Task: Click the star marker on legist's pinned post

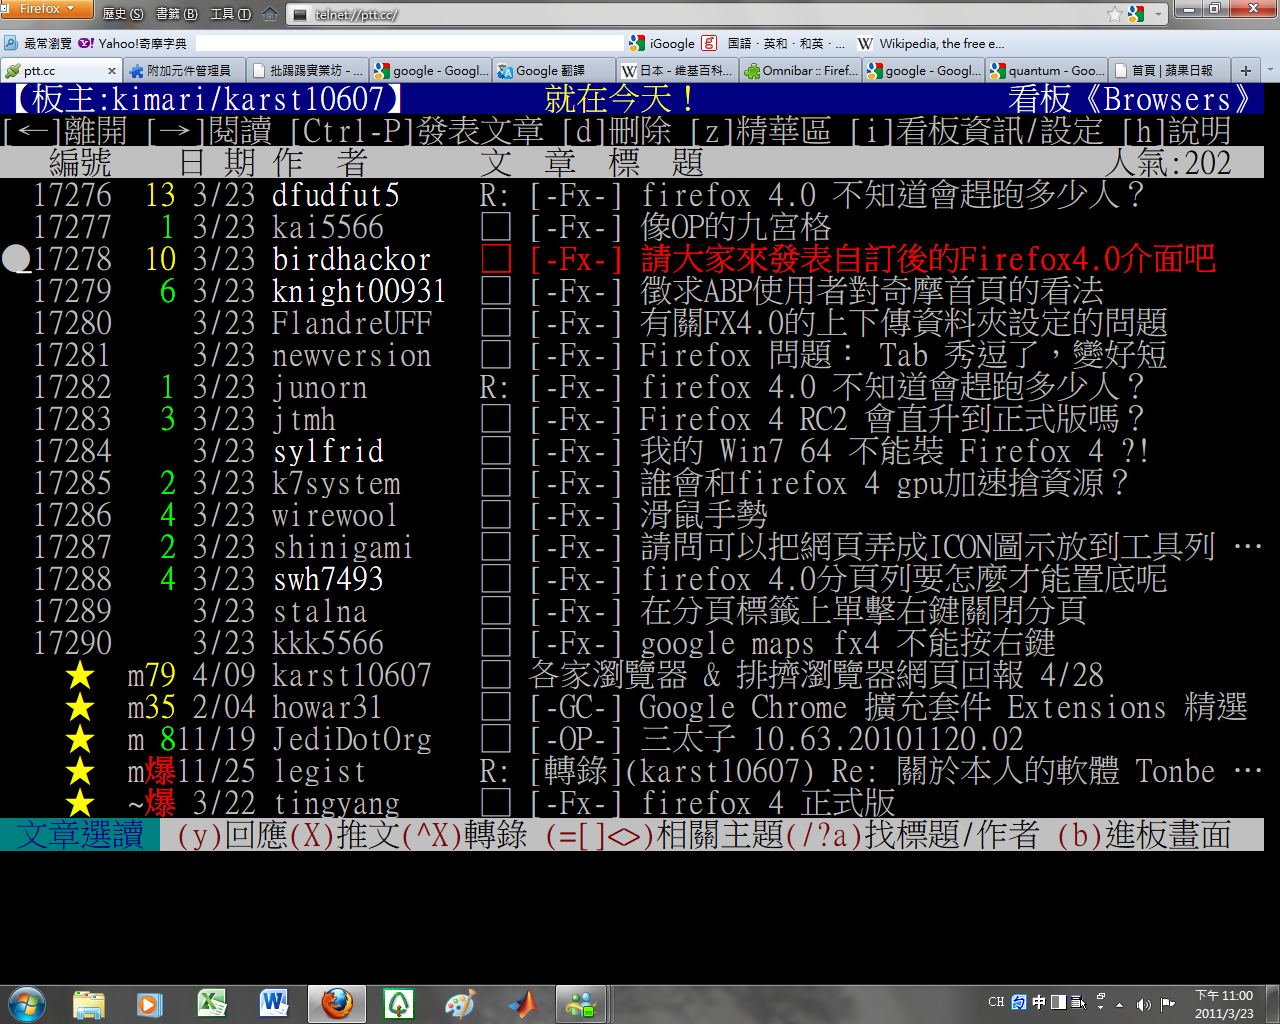Action: click(x=80, y=772)
